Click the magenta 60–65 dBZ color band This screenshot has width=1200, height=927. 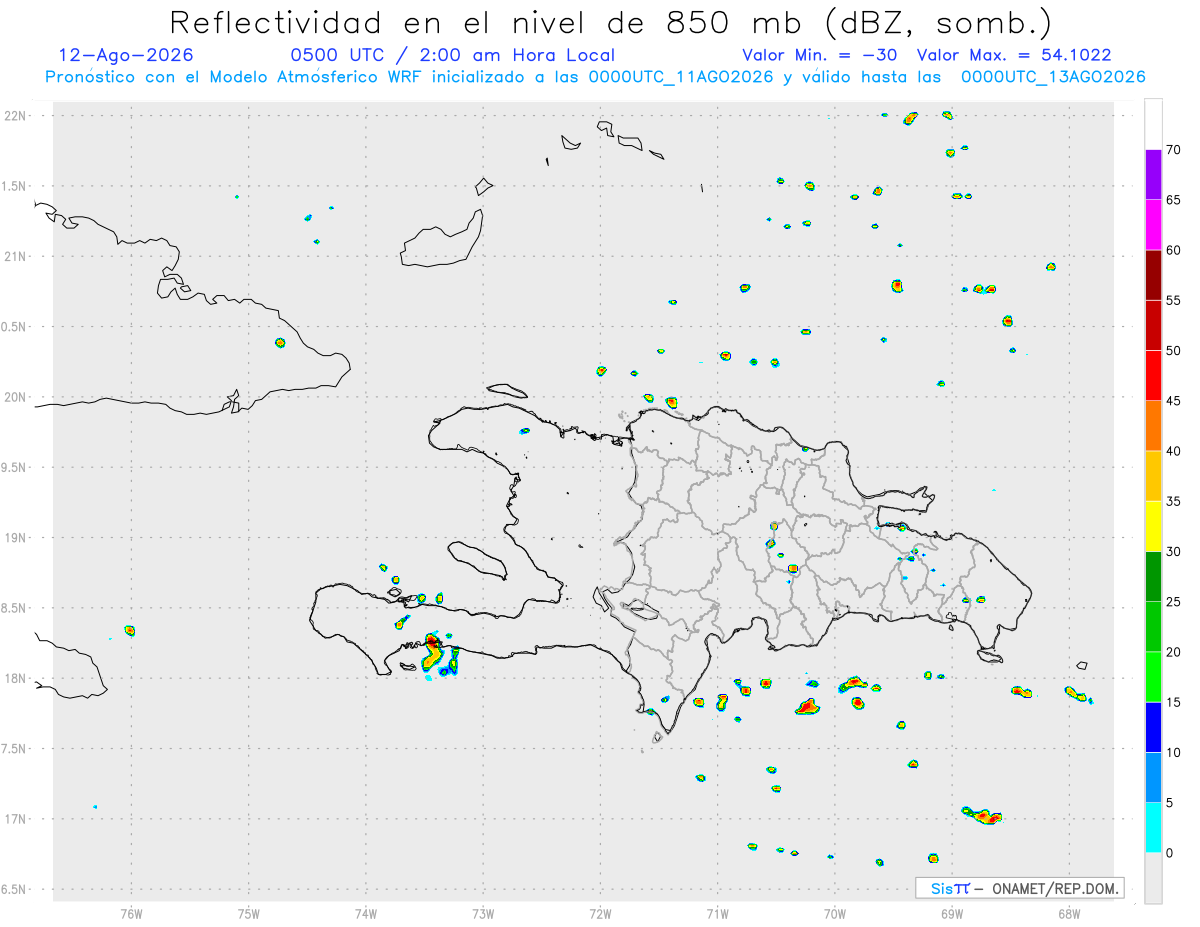pos(1153,225)
